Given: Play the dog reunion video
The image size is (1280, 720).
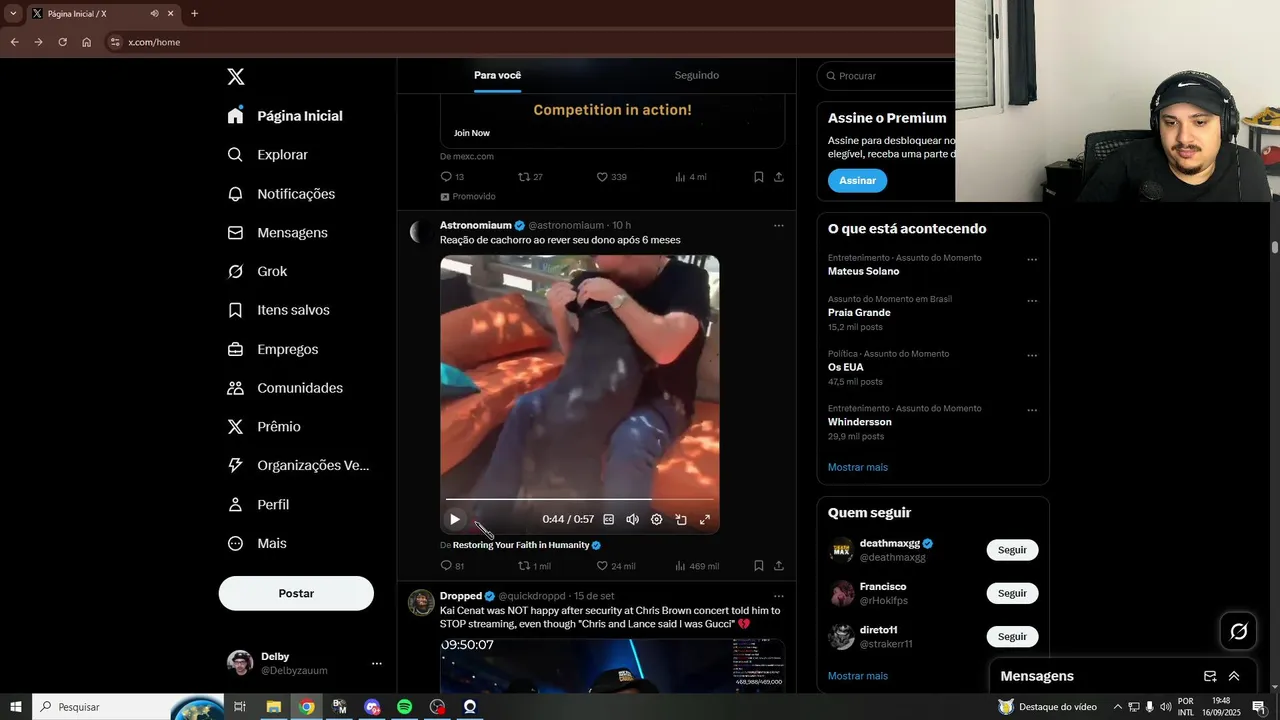Looking at the screenshot, I should tap(455, 519).
